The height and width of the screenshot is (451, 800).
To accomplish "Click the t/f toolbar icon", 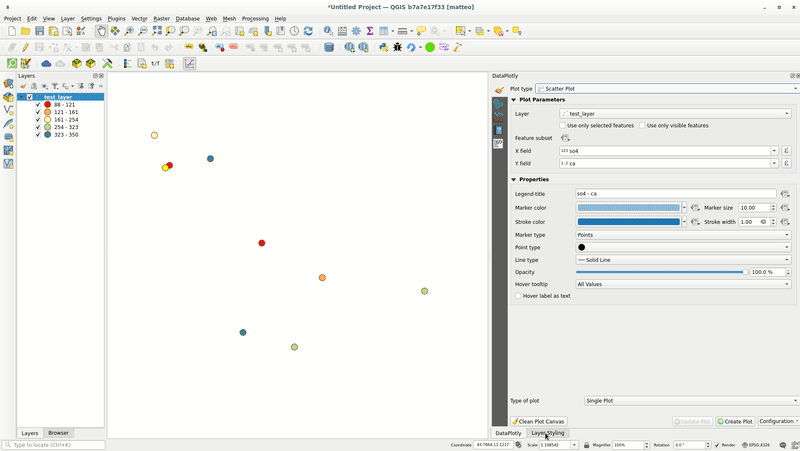I will click(x=155, y=63).
